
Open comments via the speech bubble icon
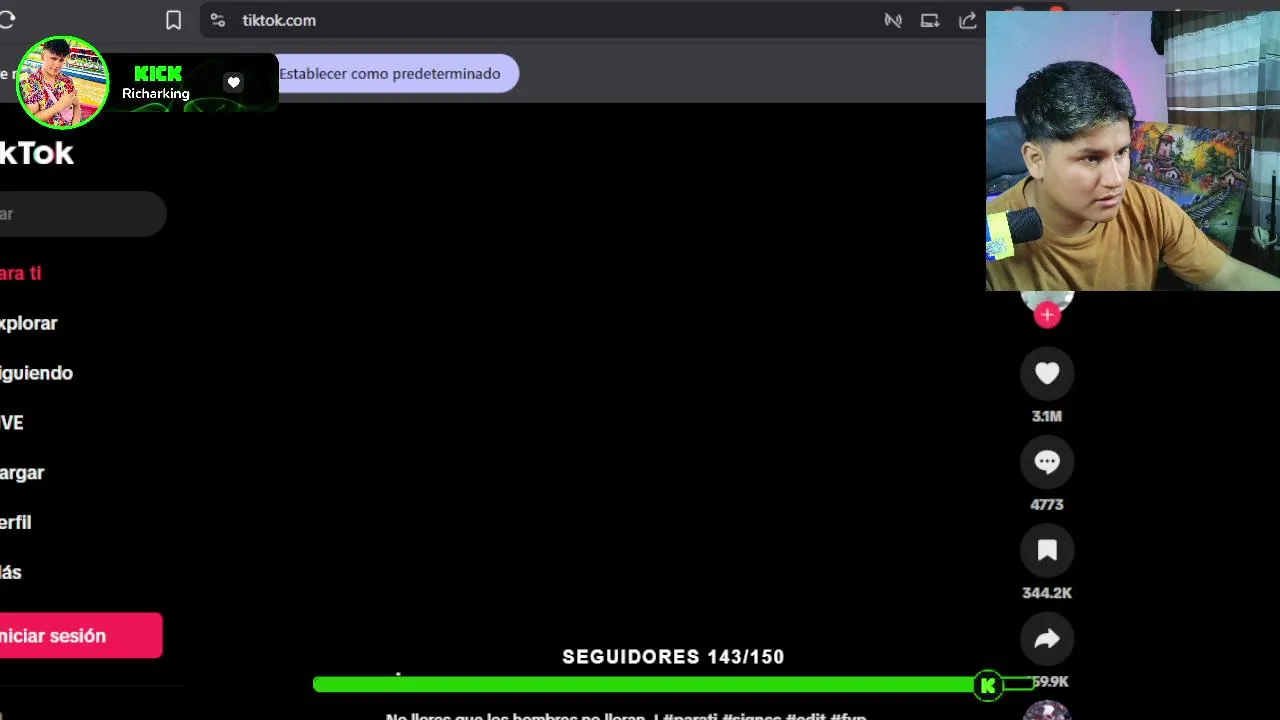point(1047,462)
